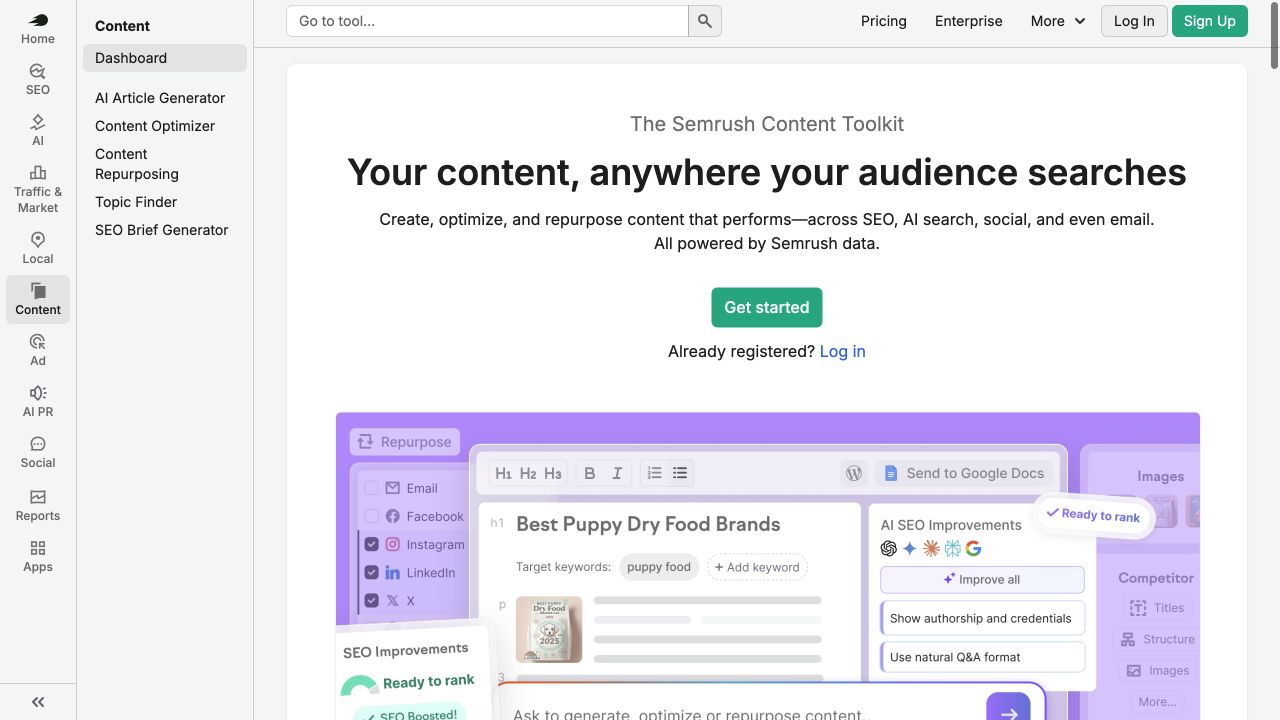This screenshot has height=720, width=1280.
Task: Uncheck the LinkedIn checkbox
Action: (x=371, y=572)
